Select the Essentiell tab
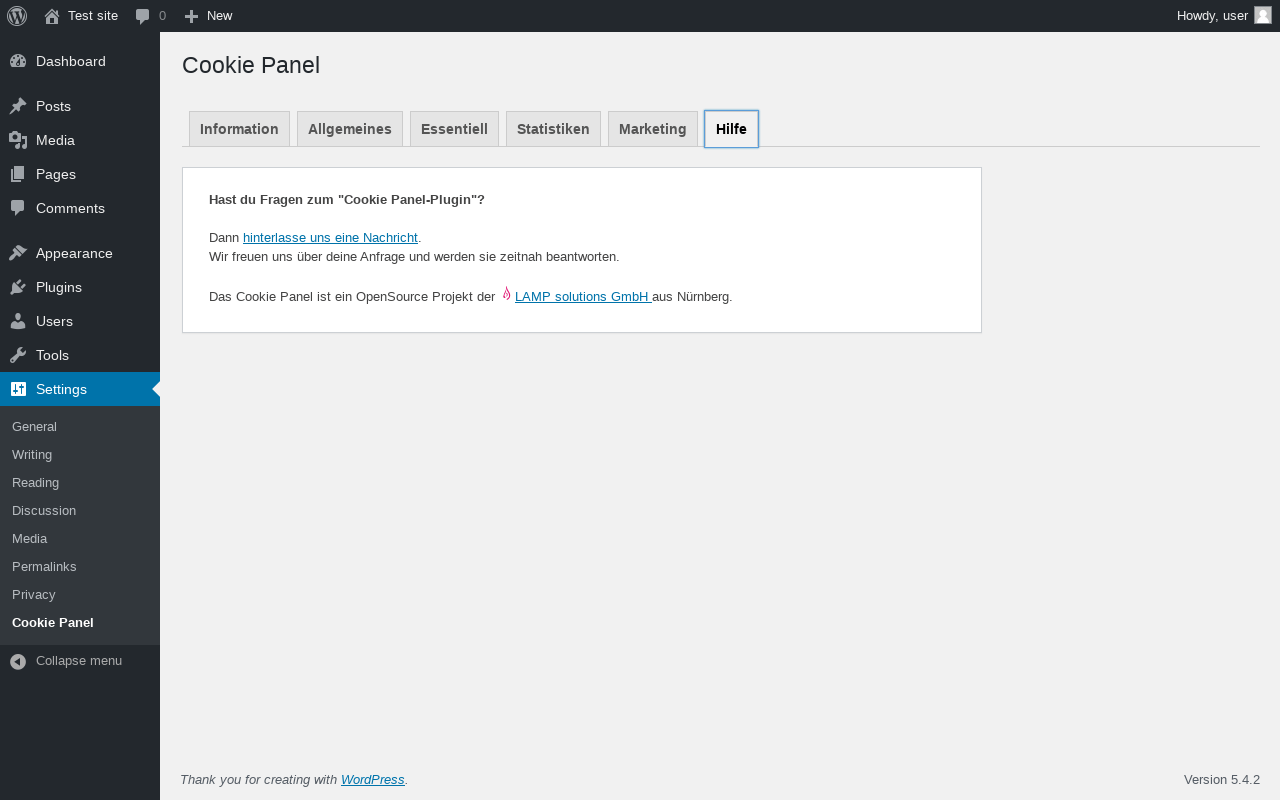 click(454, 129)
